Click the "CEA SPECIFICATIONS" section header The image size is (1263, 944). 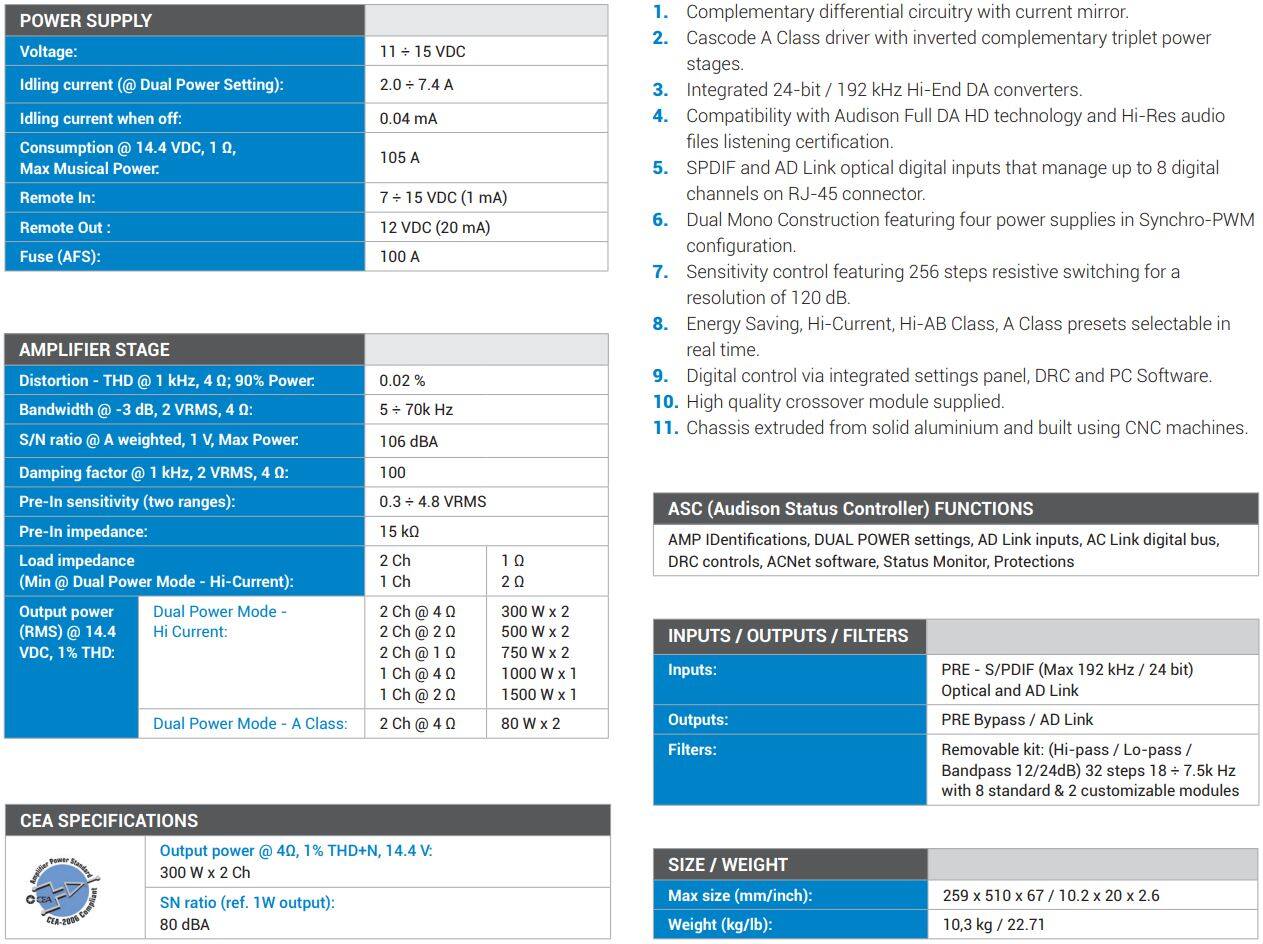pos(109,820)
